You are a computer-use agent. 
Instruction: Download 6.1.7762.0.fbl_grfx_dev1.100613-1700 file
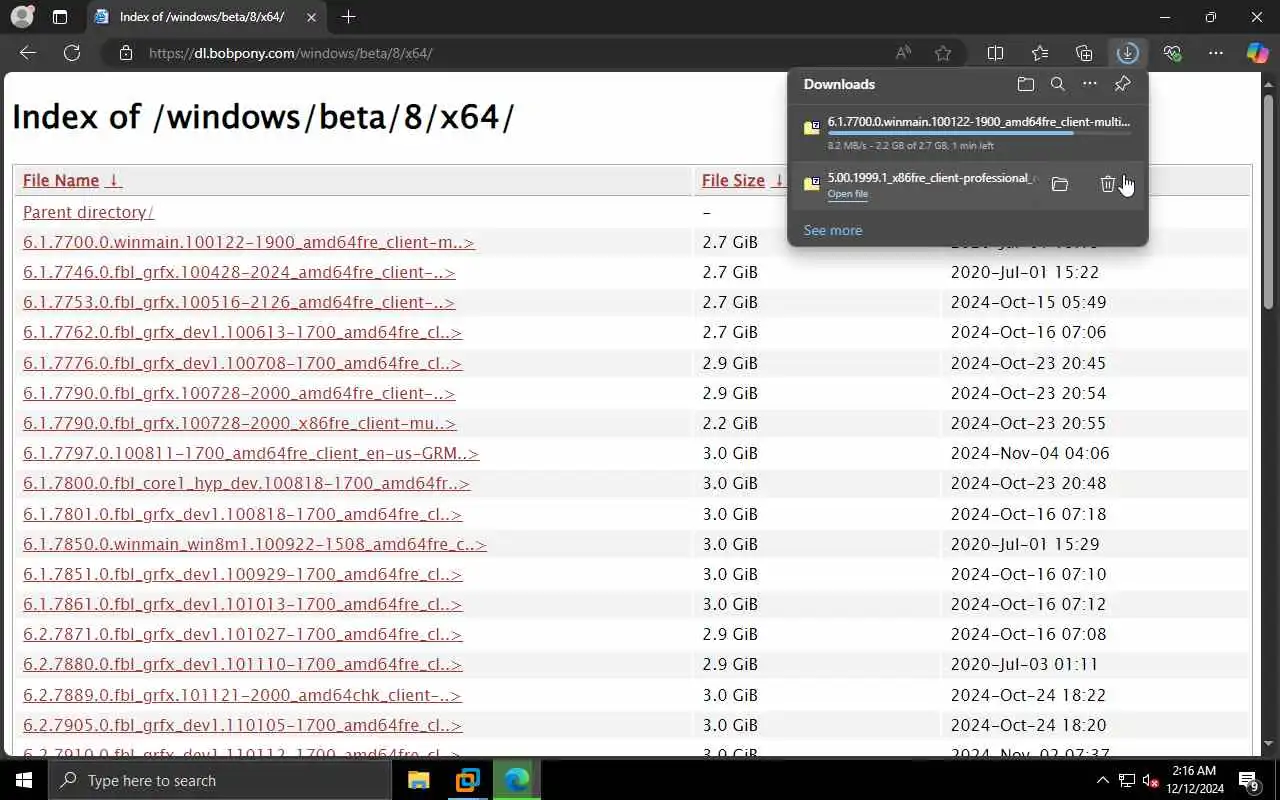click(242, 332)
